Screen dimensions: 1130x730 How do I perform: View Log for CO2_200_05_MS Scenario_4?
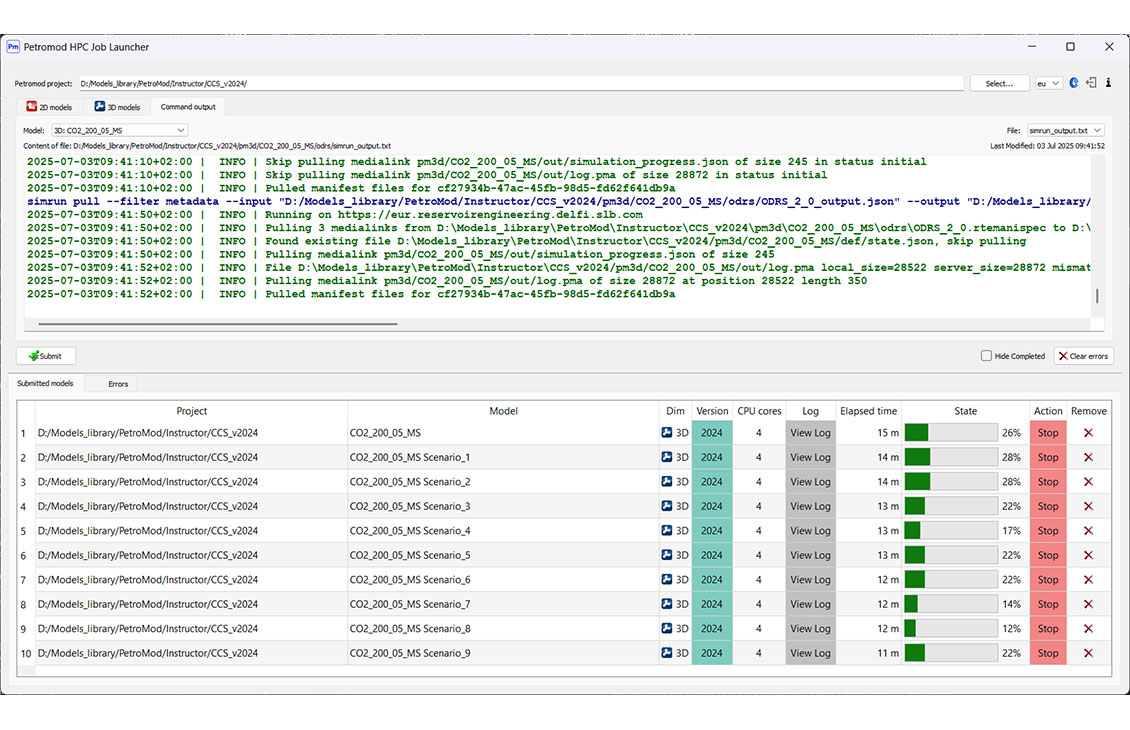[x=810, y=530]
